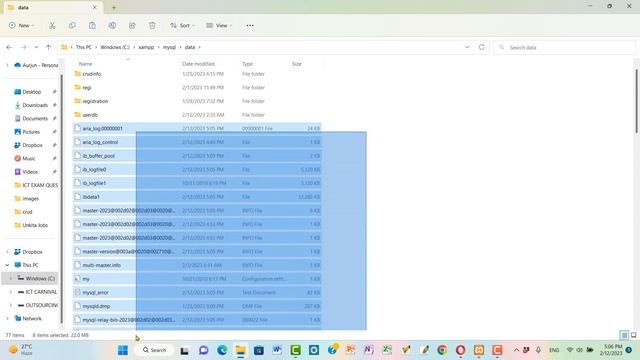The image size is (640, 360).
Task: Click the Paste icon in toolbar
Action: (x=92, y=25)
